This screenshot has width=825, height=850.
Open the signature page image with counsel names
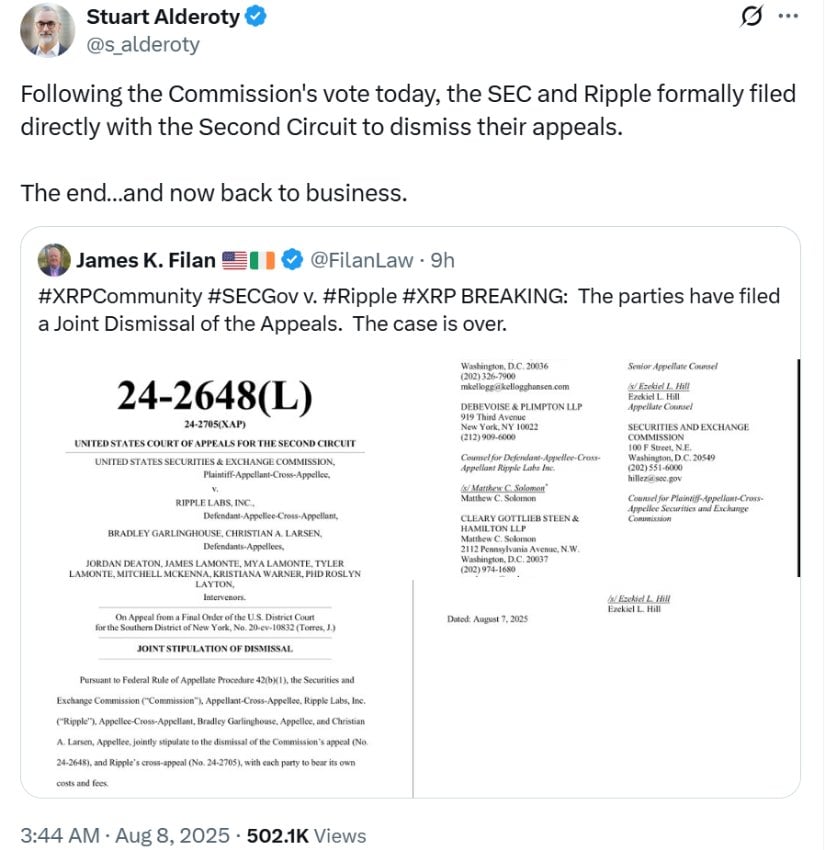[607, 578]
